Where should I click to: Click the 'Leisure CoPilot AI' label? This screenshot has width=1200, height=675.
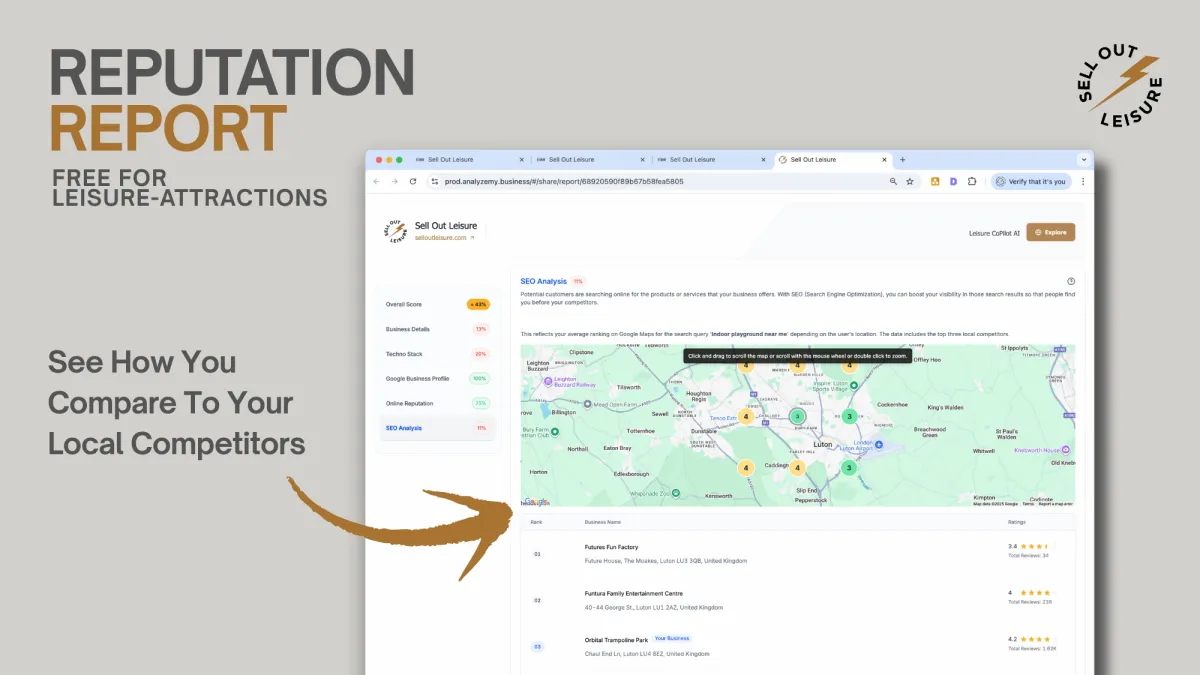coord(994,232)
